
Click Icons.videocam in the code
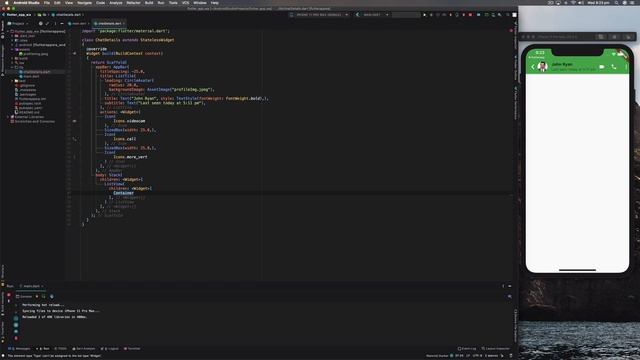click(x=129, y=121)
